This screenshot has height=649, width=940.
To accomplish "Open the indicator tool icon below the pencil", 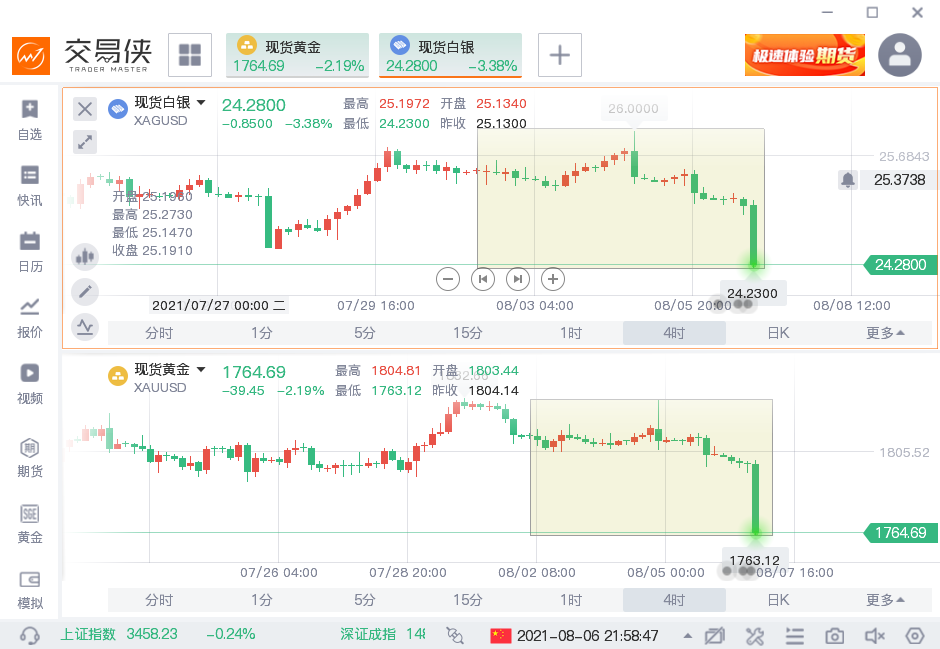I will click(x=86, y=325).
